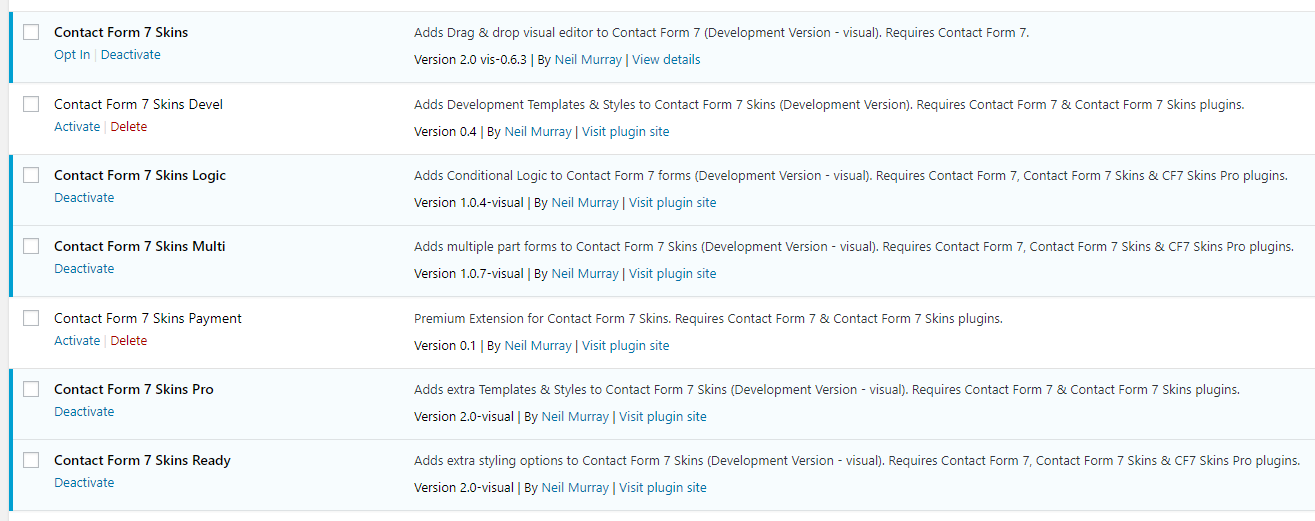This screenshot has width=1315, height=521.
Task: Delete the Contact Form 7 Skins Devel plugin
Action: click(x=128, y=127)
